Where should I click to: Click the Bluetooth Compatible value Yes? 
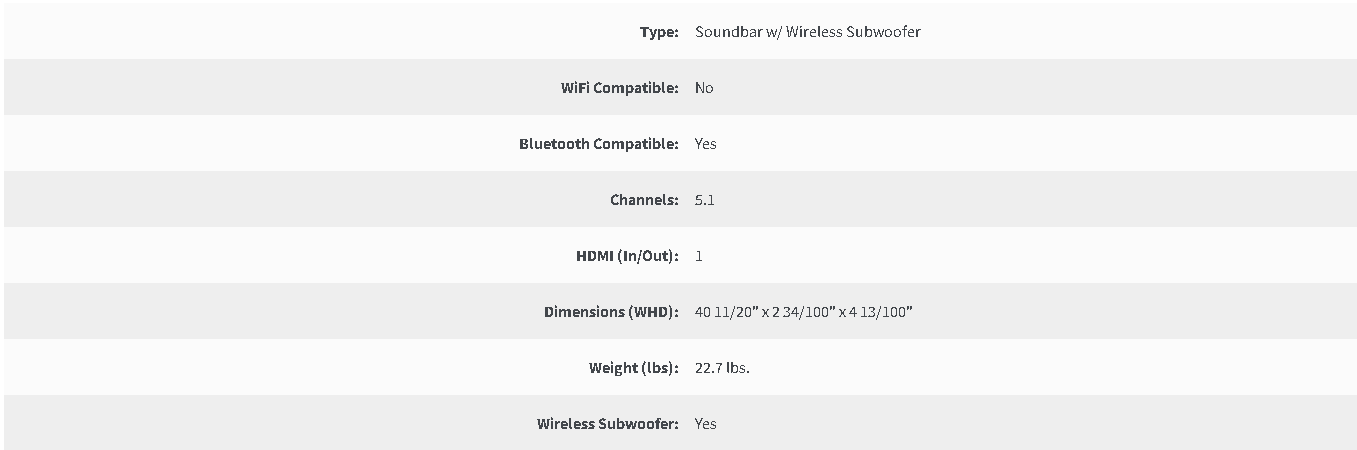point(706,144)
